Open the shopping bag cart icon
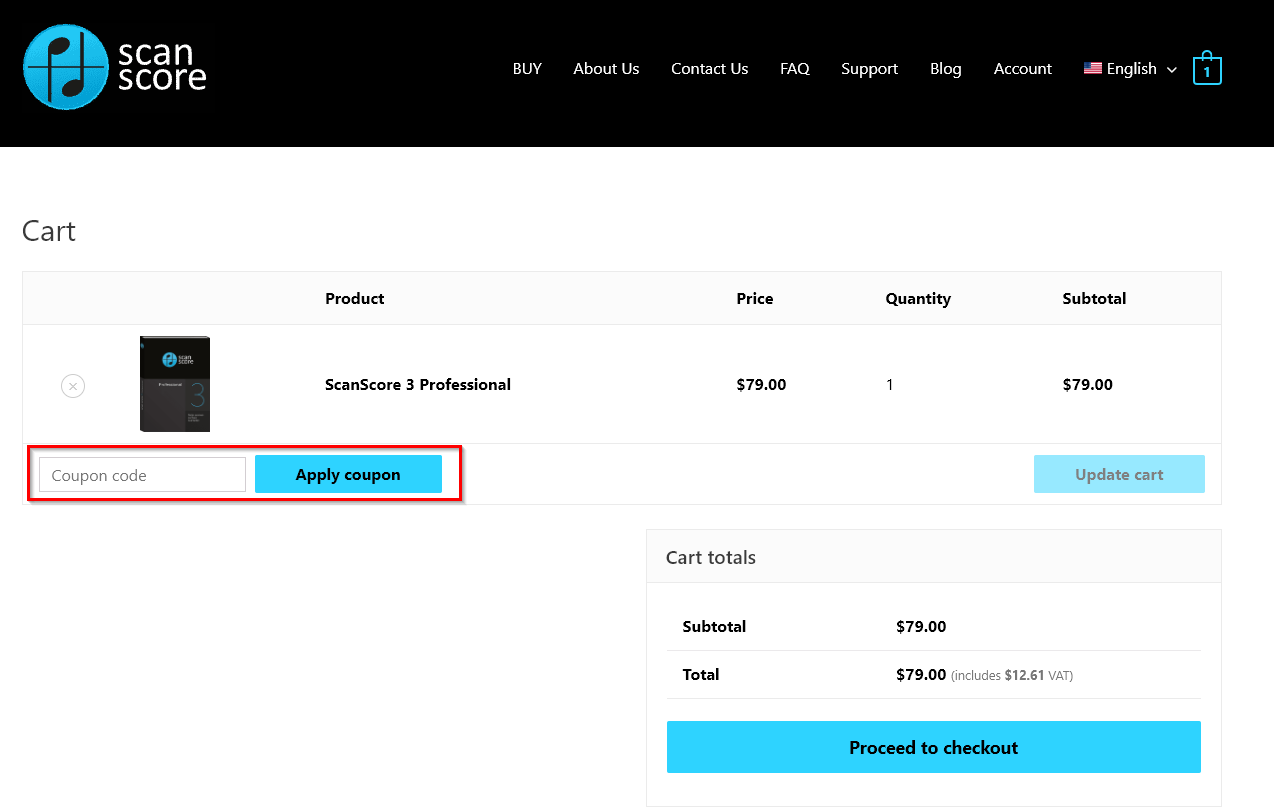The image size is (1274, 811). (x=1207, y=69)
